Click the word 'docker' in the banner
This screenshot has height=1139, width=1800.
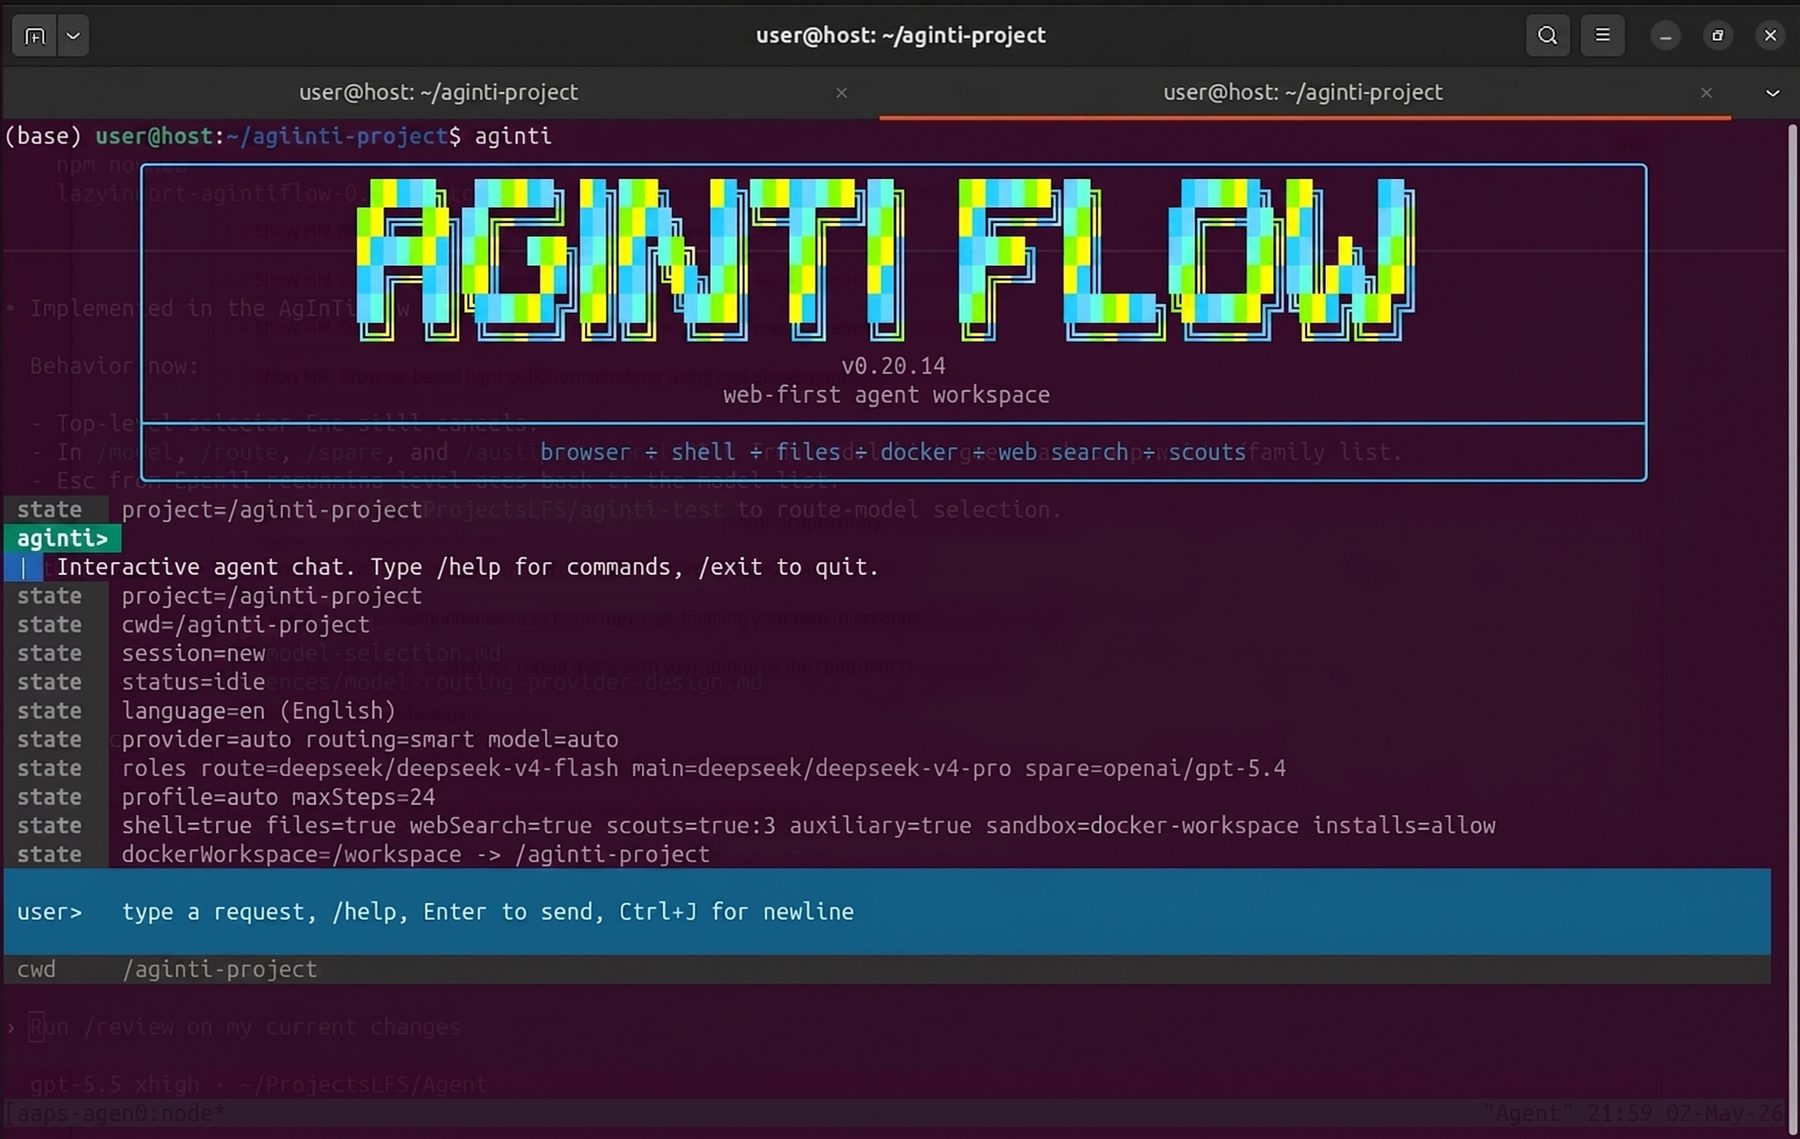918,452
